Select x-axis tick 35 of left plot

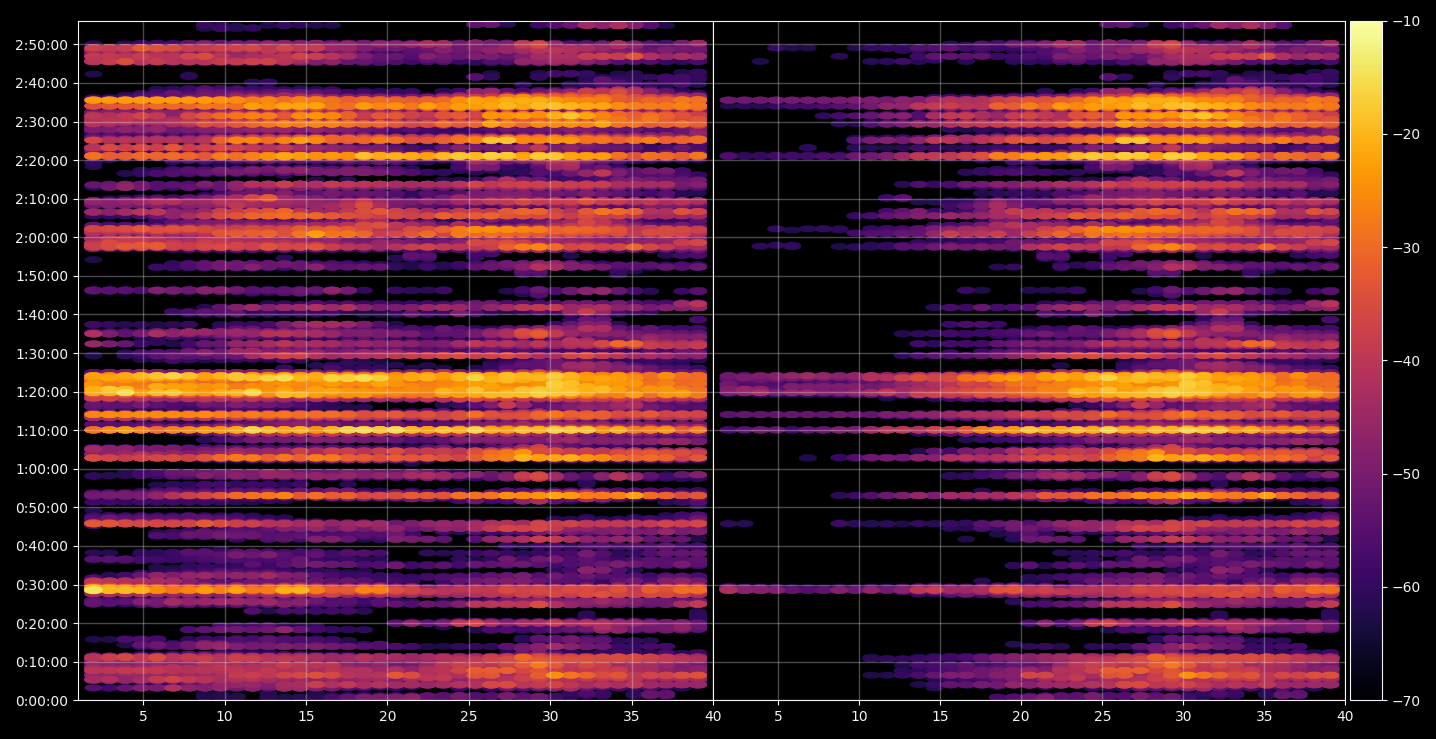pyautogui.click(x=631, y=716)
